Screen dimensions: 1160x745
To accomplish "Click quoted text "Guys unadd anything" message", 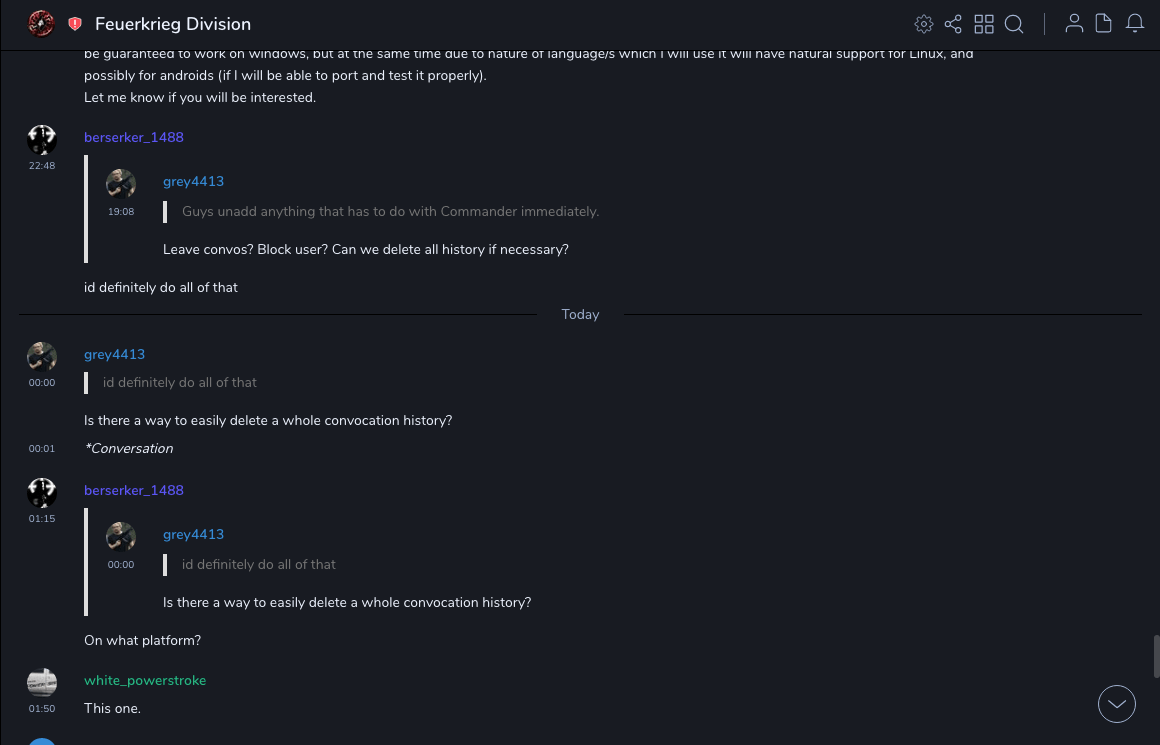I will [x=390, y=212].
